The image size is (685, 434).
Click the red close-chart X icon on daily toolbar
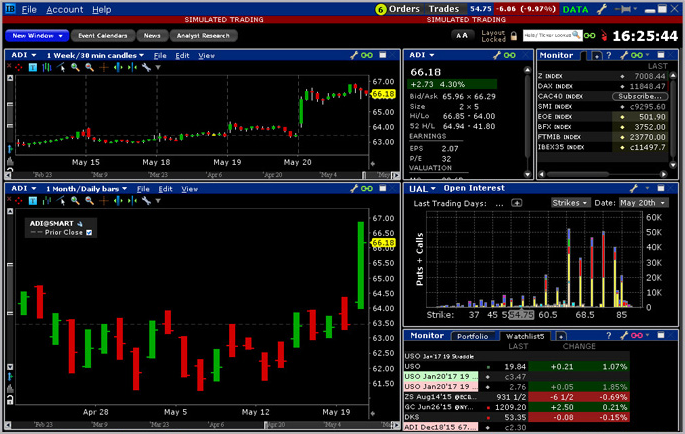(x=10, y=201)
